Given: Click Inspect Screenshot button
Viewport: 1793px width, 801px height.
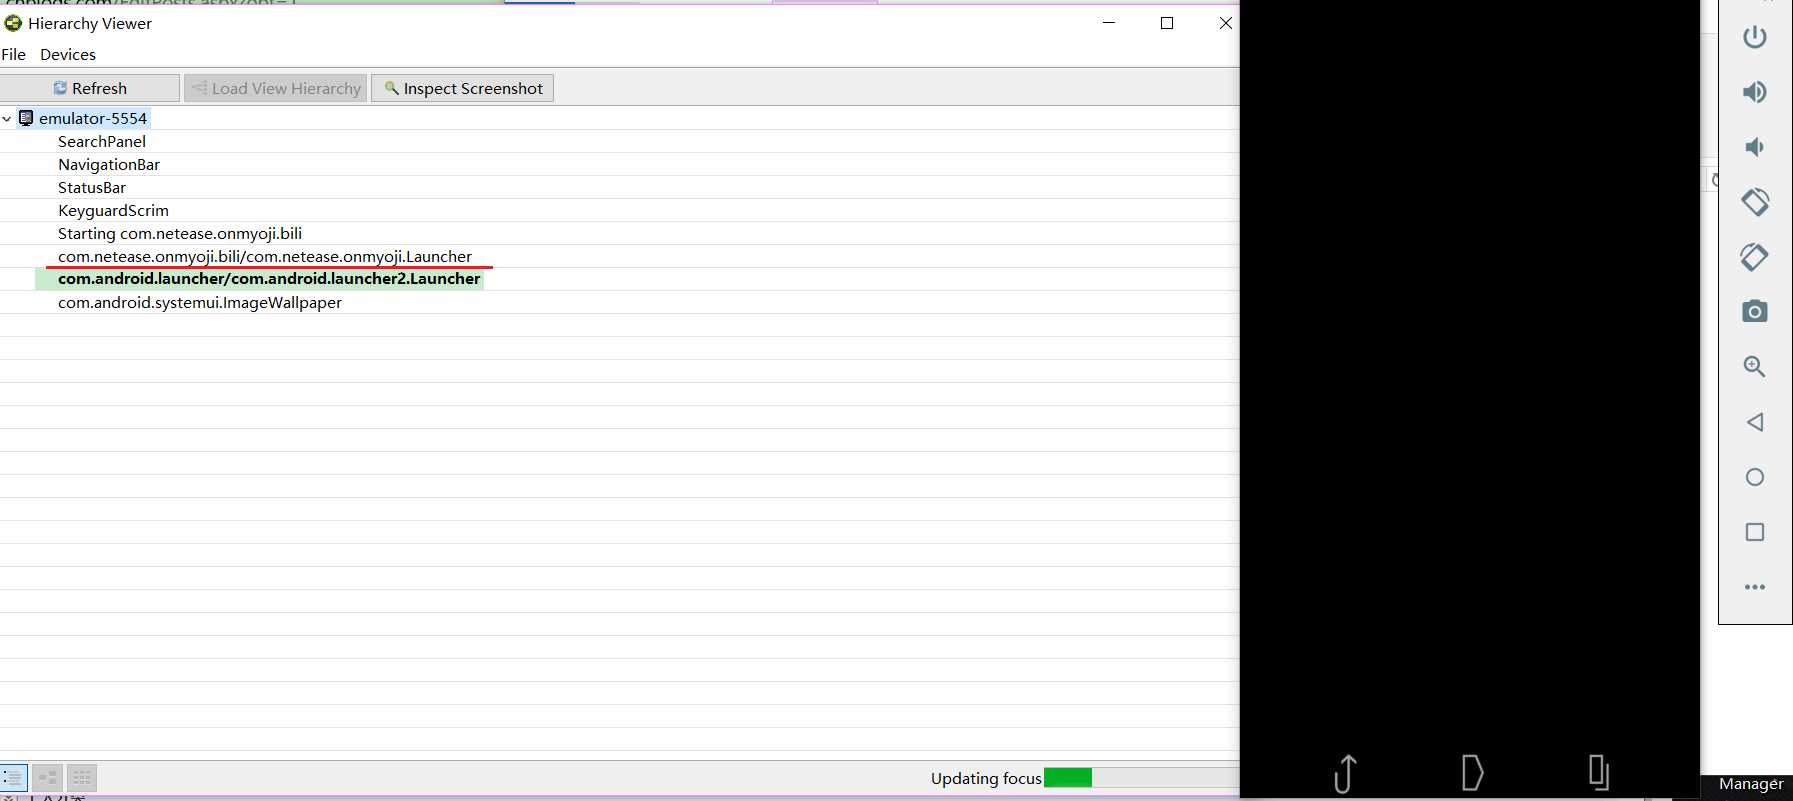Looking at the screenshot, I should (x=463, y=88).
